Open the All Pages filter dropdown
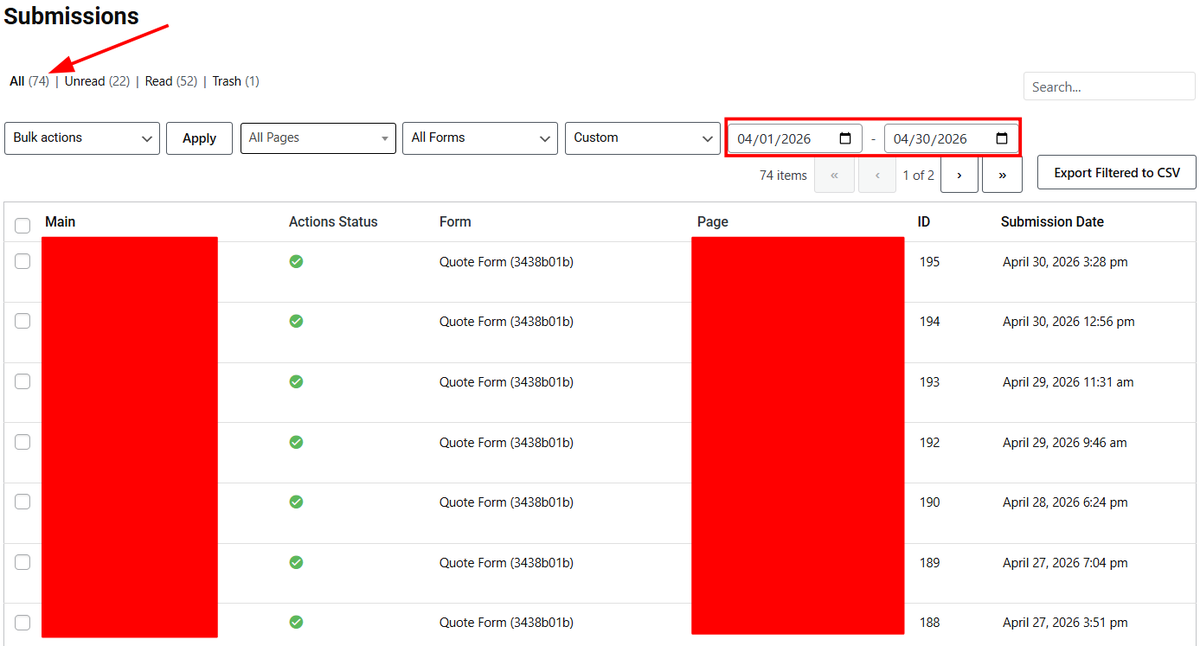Viewport: 1200px width, 646px height. (318, 138)
